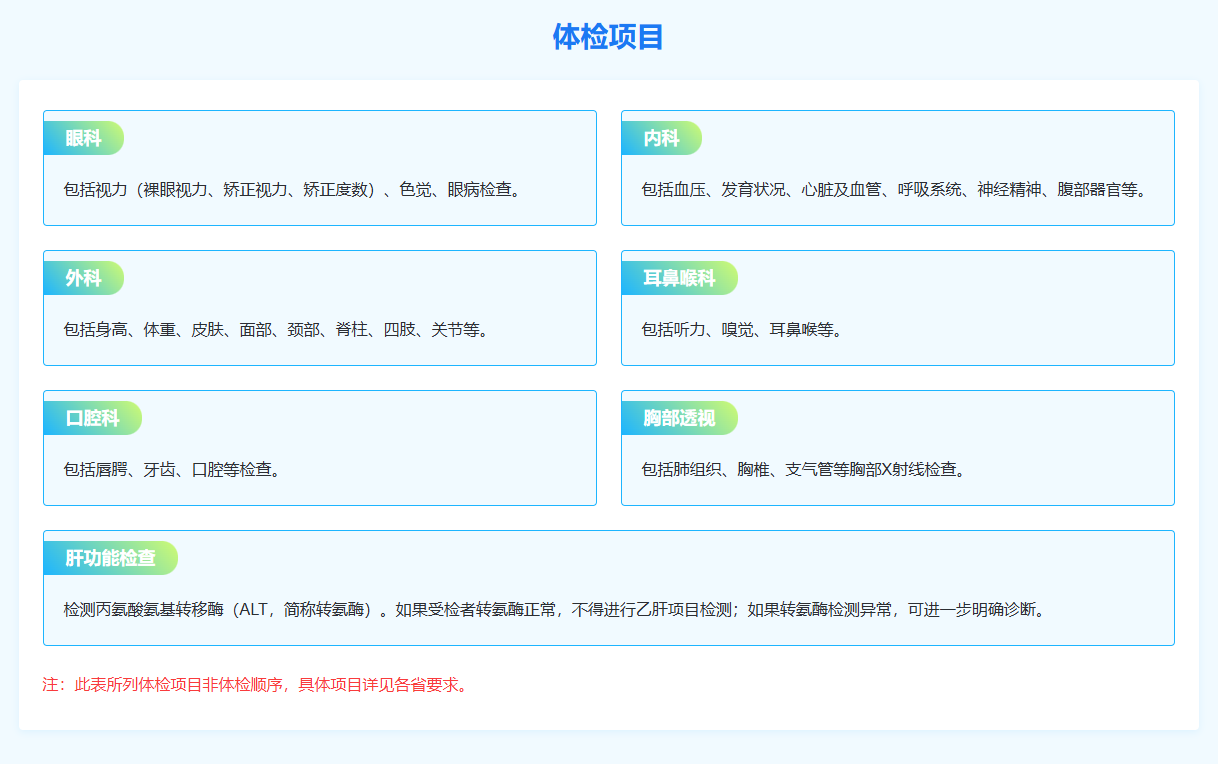This screenshot has height=764, width=1218.
Task: Select the 眼科 category badge
Action: 83,139
